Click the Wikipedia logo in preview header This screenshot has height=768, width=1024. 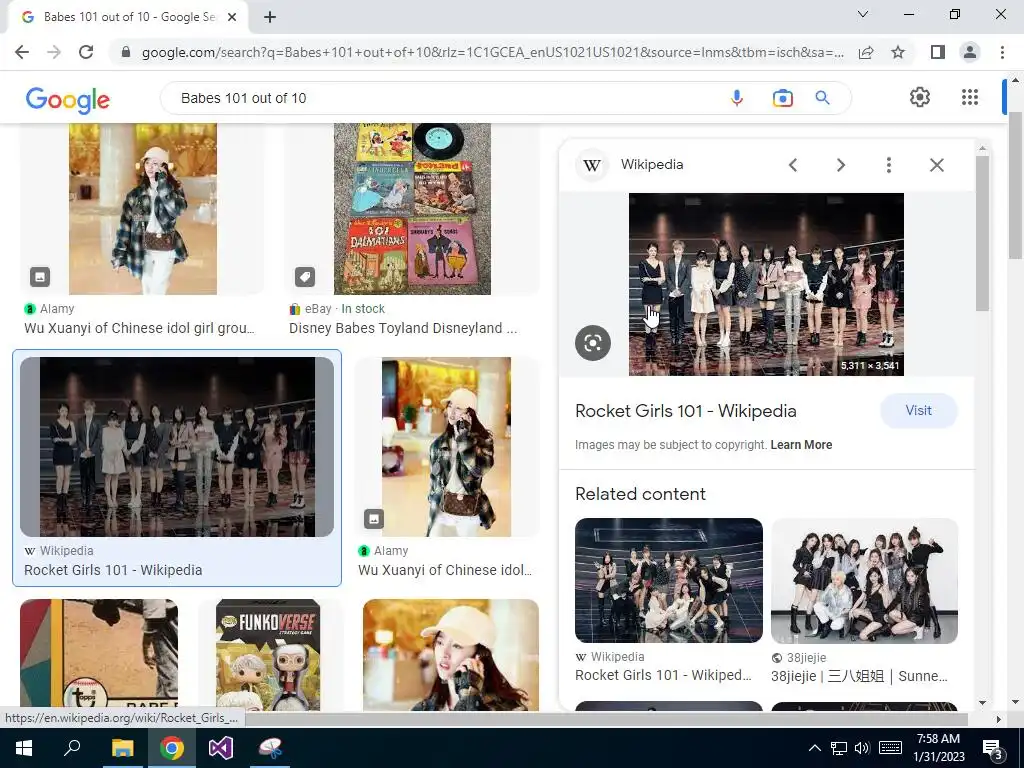[x=592, y=165]
